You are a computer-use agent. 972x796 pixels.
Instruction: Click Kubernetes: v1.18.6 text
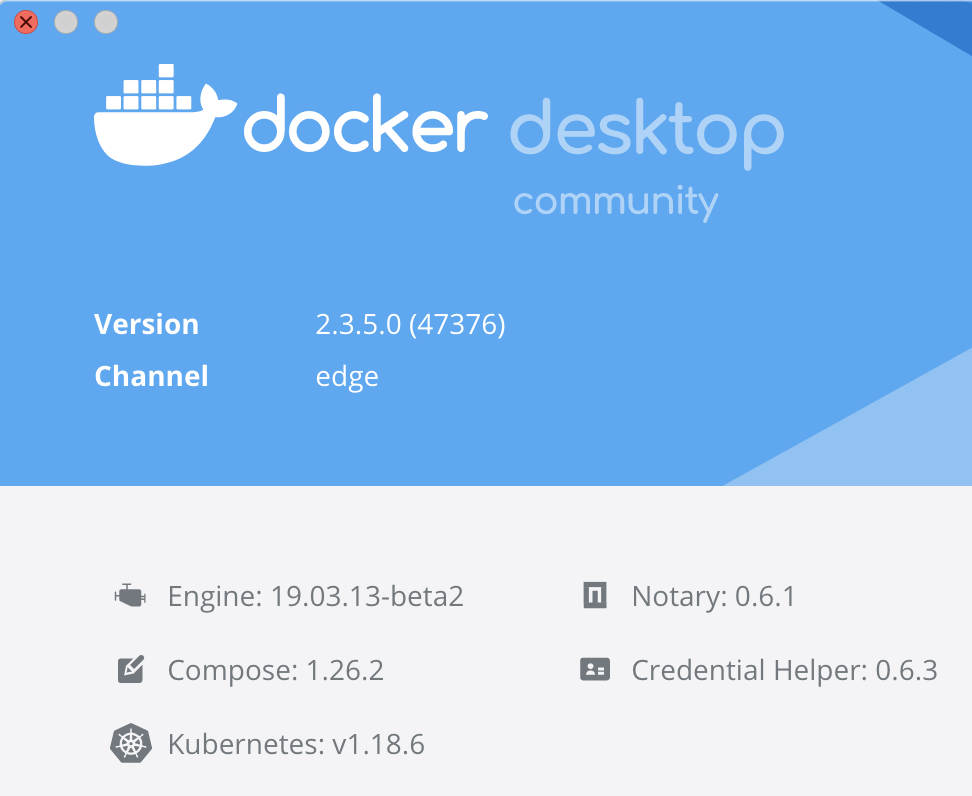point(296,744)
